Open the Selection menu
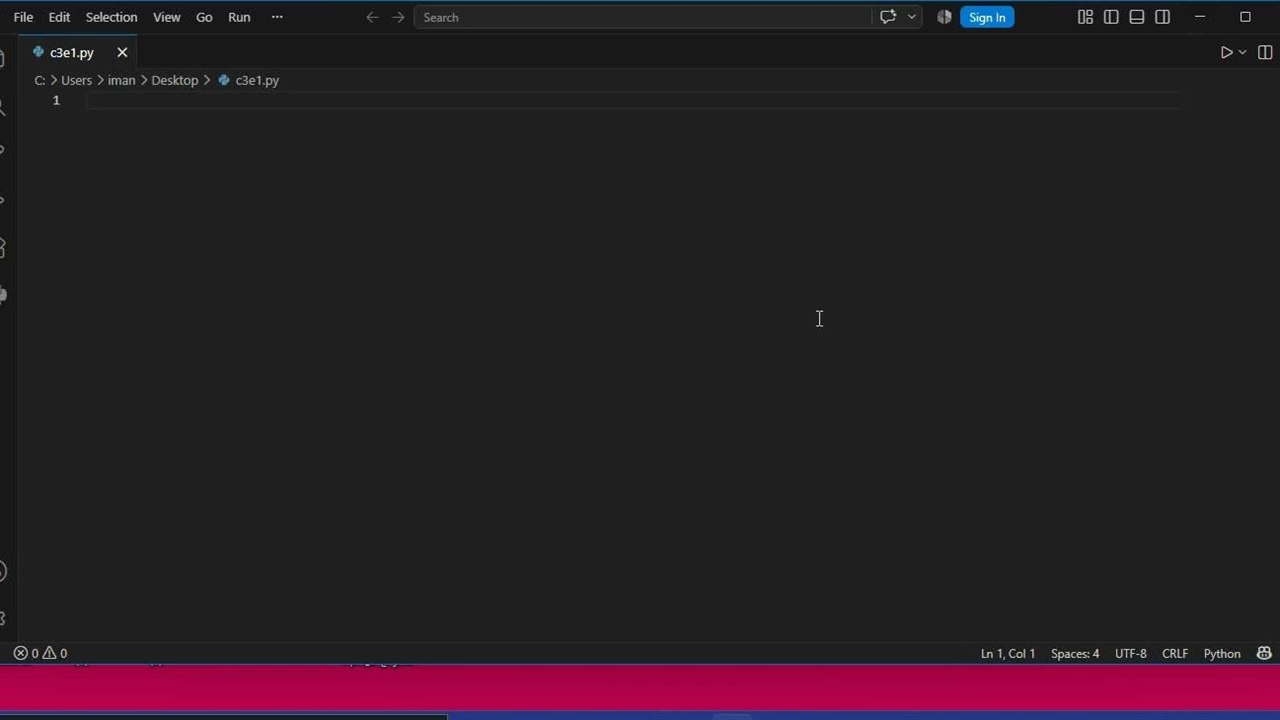The height and width of the screenshot is (720, 1280). point(111,17)
